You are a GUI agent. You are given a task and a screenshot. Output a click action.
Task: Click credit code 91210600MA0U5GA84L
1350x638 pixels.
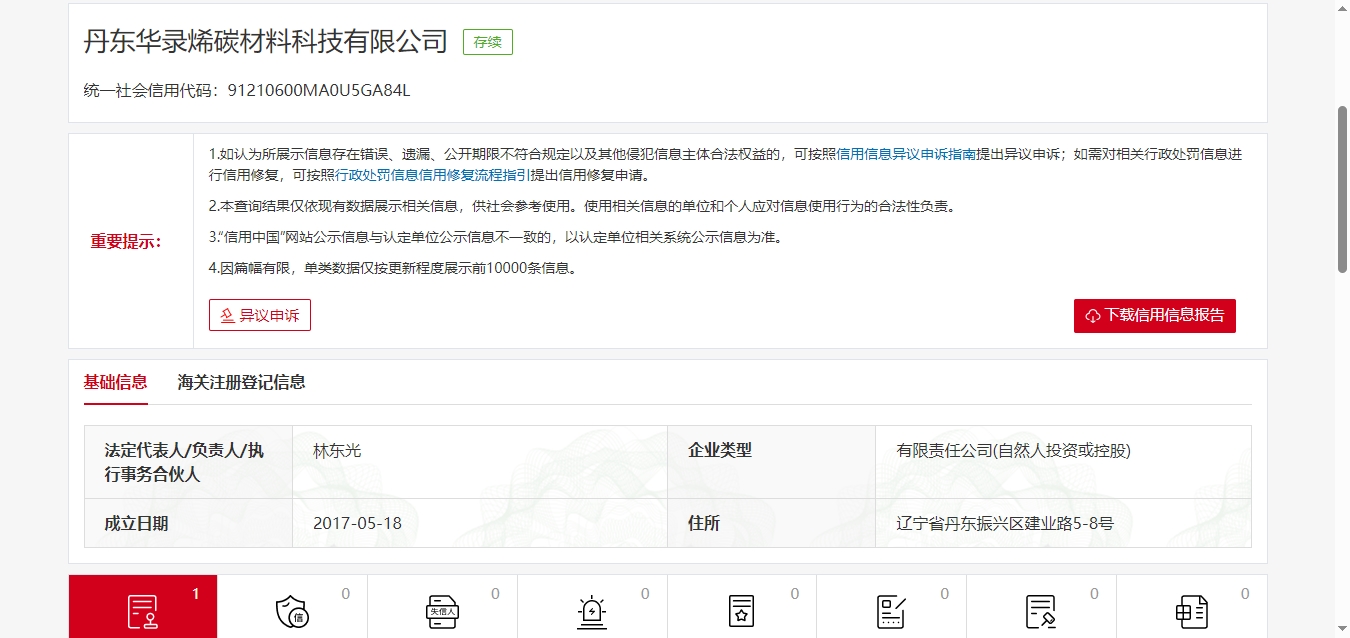(x=319, y=91)
